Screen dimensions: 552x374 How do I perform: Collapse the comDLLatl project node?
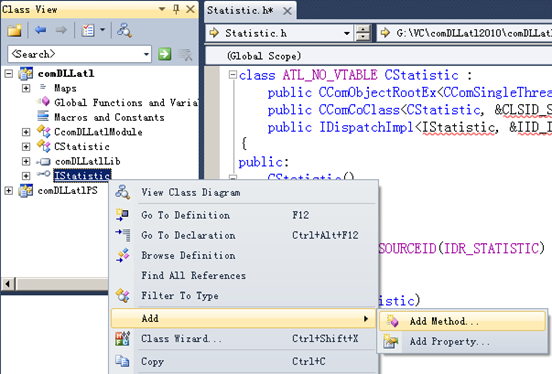(x=9, y=74)
